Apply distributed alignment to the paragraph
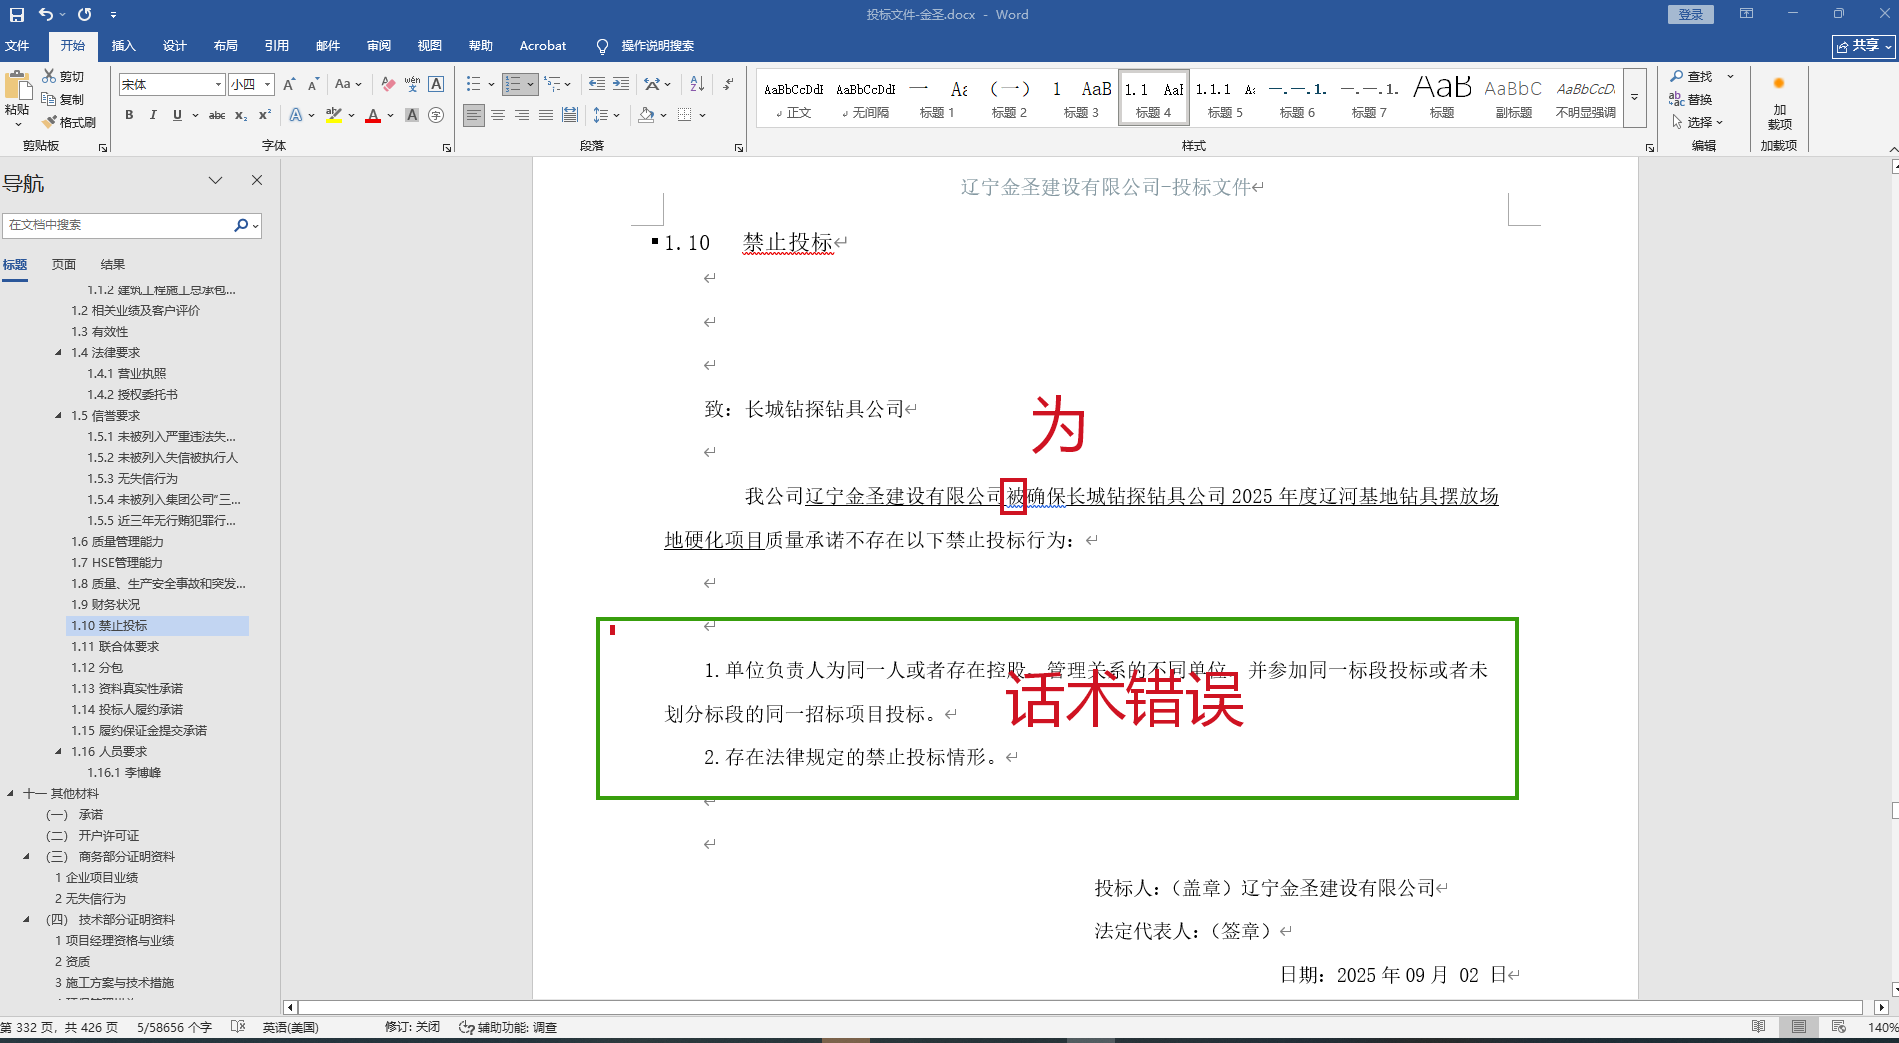The width and height of the screenshot is (1899, 1043). pyautogui.click(x=570, y=116)
